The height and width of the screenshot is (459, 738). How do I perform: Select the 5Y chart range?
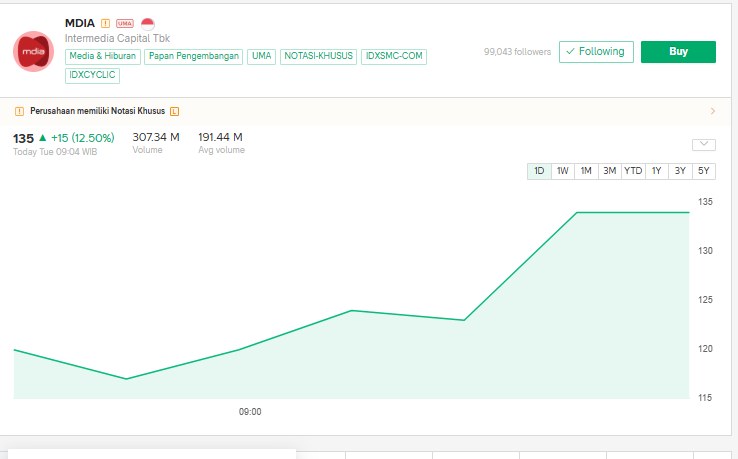click(704, 171)
